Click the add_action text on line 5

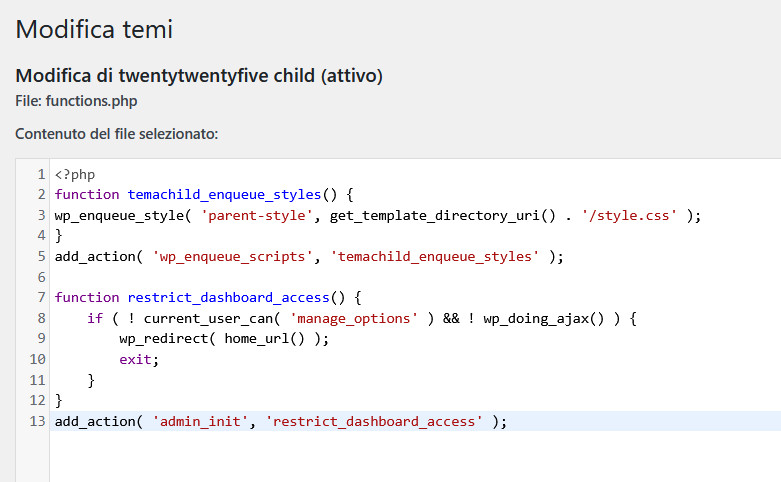click(95, 256)
